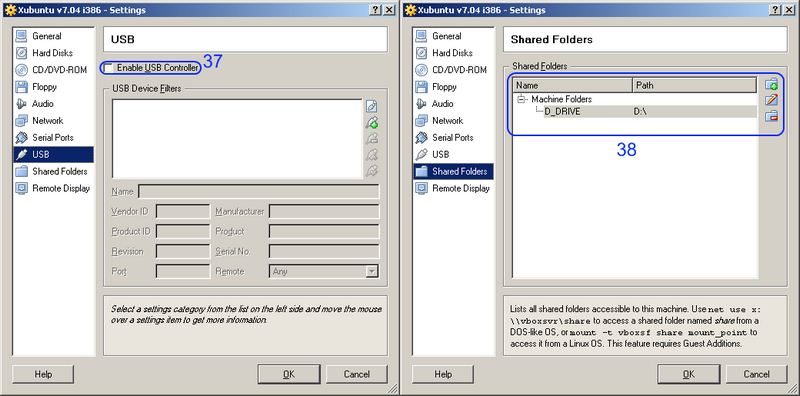Click the Path column header
The width and height of the screenshot is (800, 396).
694,85
